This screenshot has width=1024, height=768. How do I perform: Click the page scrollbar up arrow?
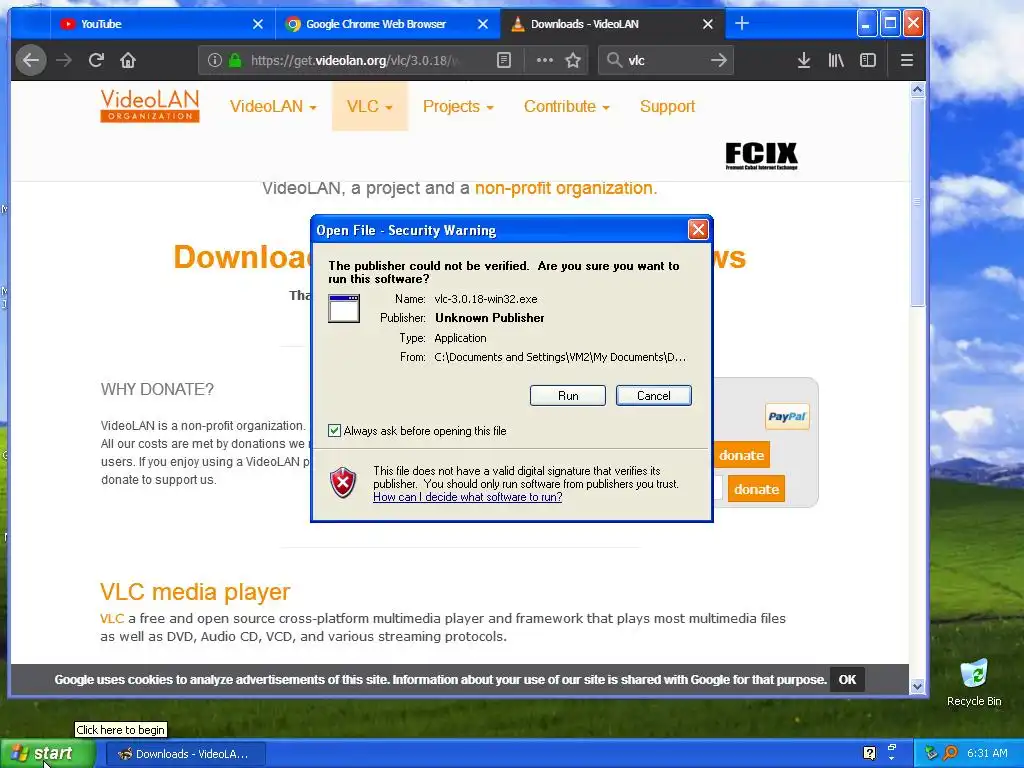coord(918,89)
